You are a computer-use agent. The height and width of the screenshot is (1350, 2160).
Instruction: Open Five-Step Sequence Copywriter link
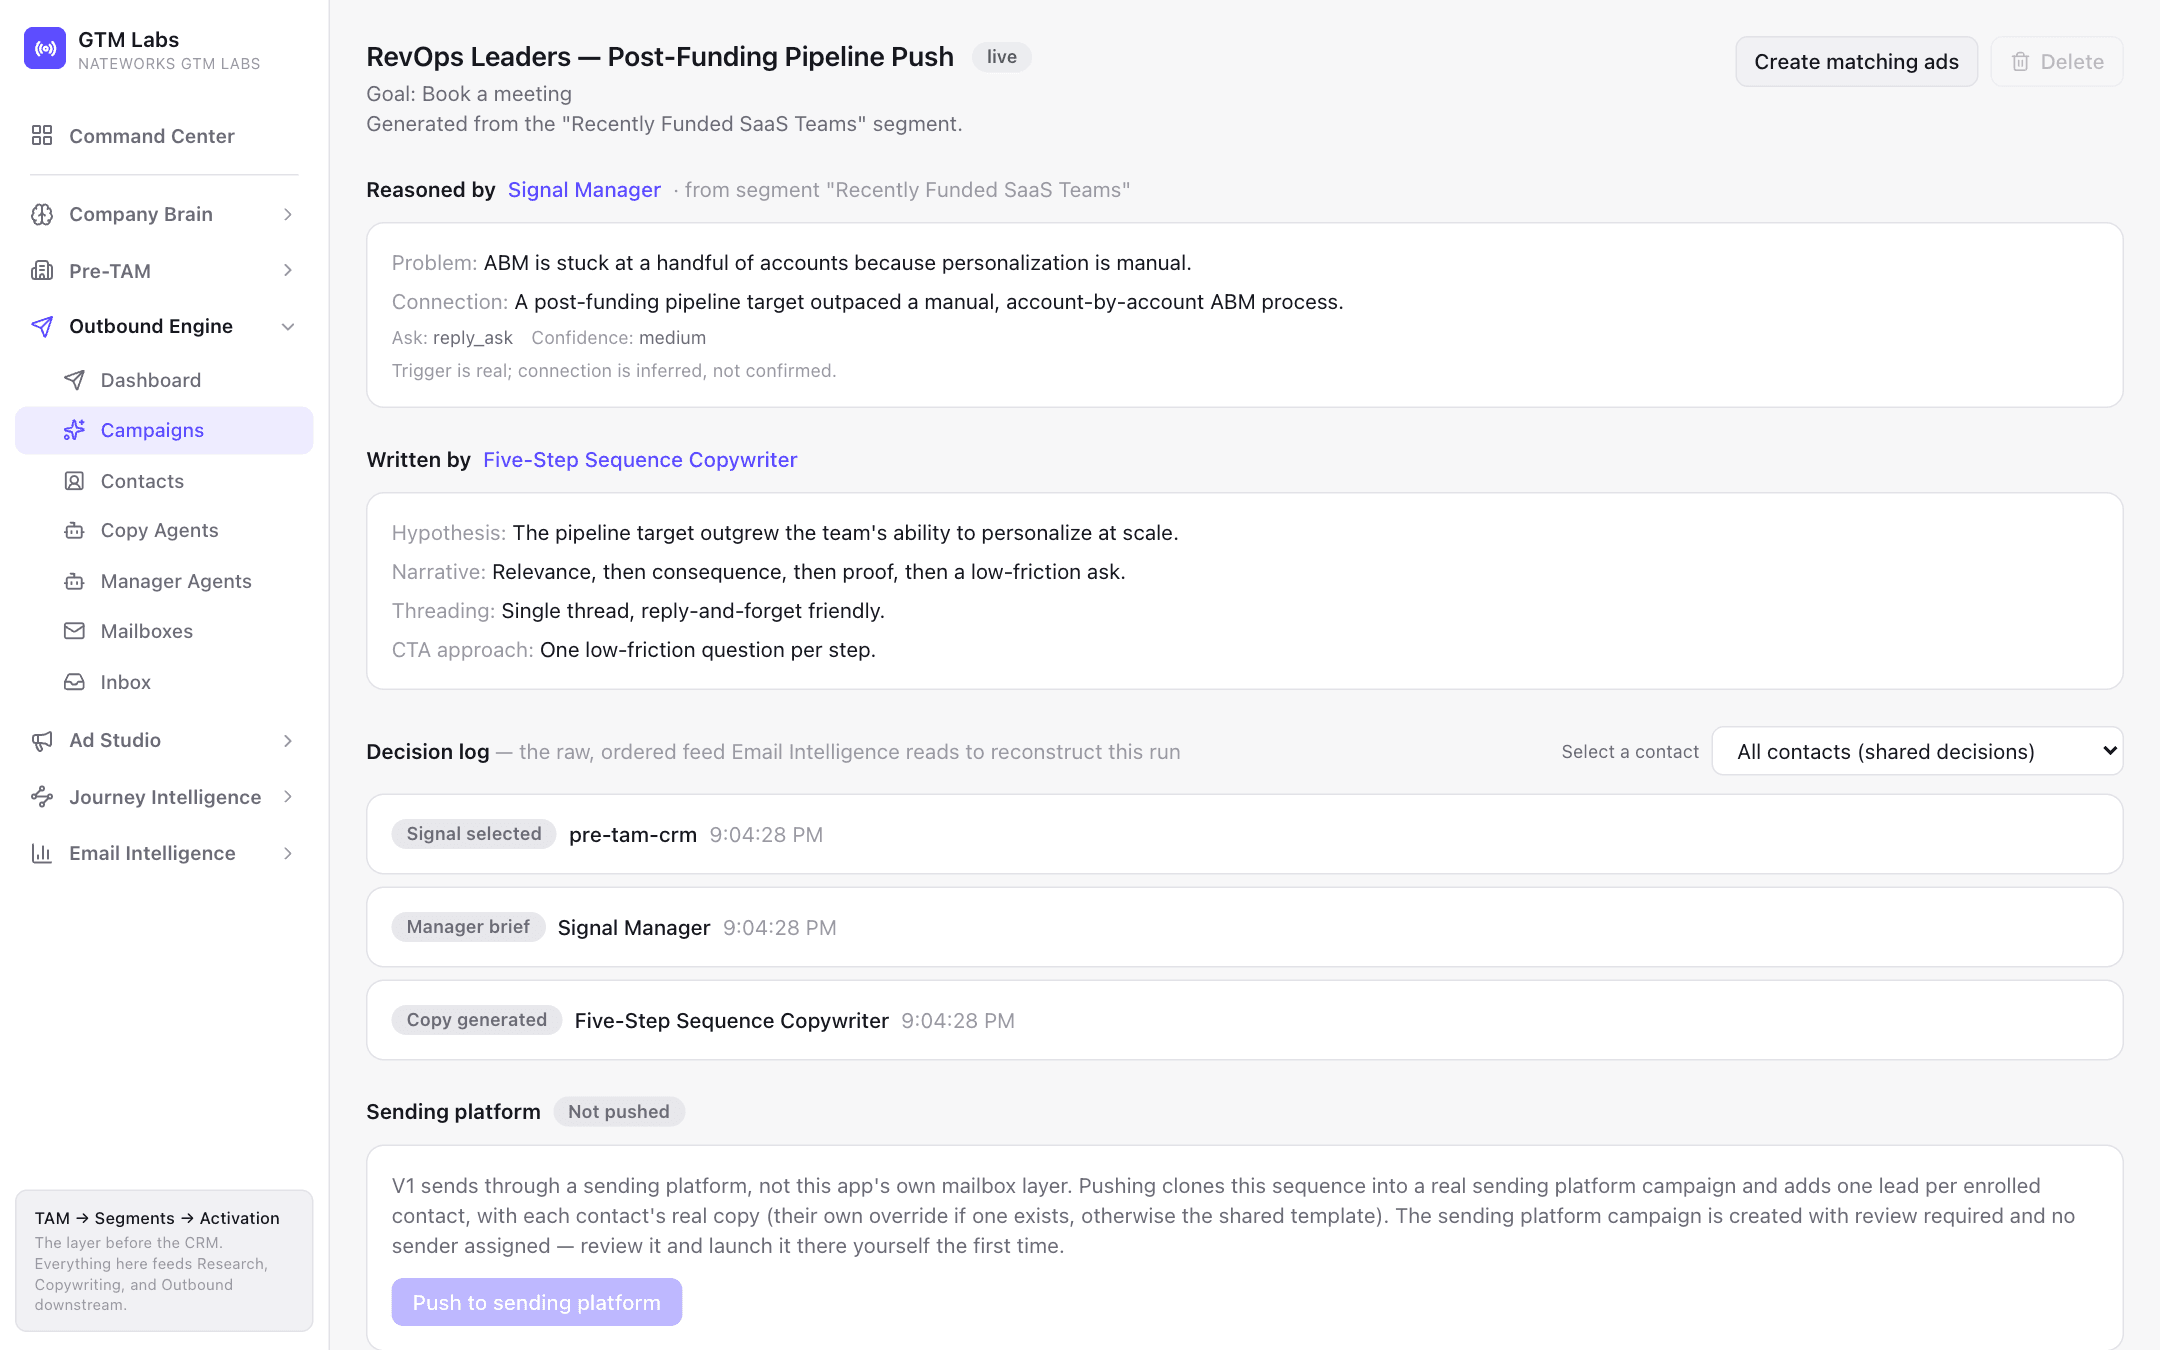tap(640, 460)
